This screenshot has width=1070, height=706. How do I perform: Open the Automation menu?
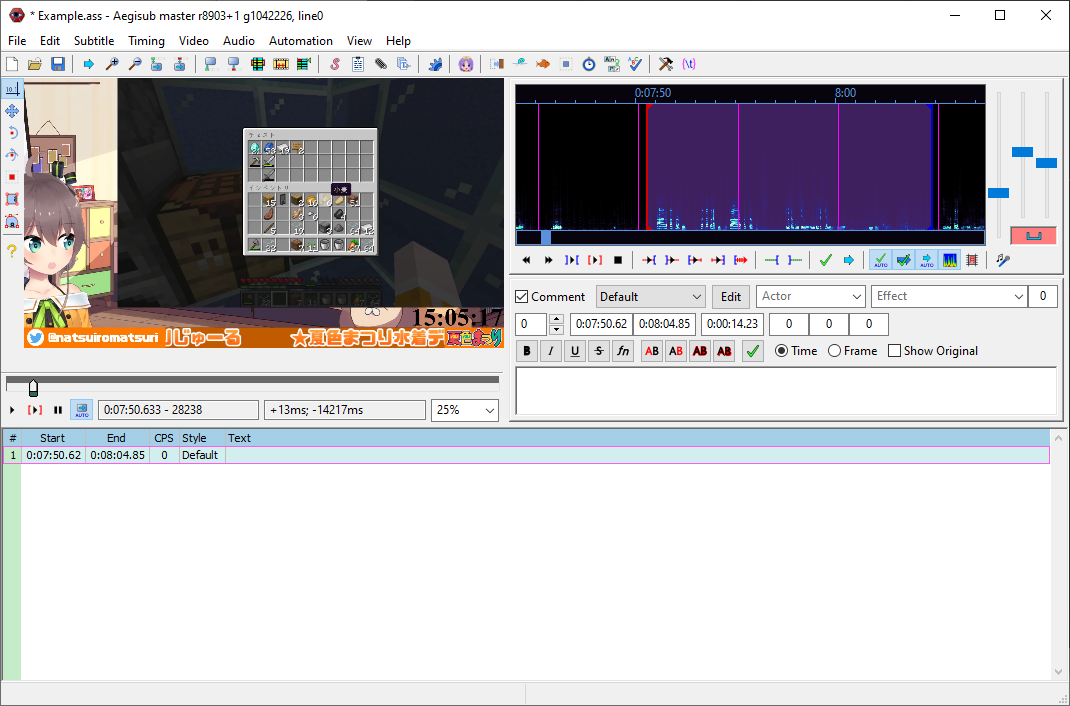(x=301, y=41)
